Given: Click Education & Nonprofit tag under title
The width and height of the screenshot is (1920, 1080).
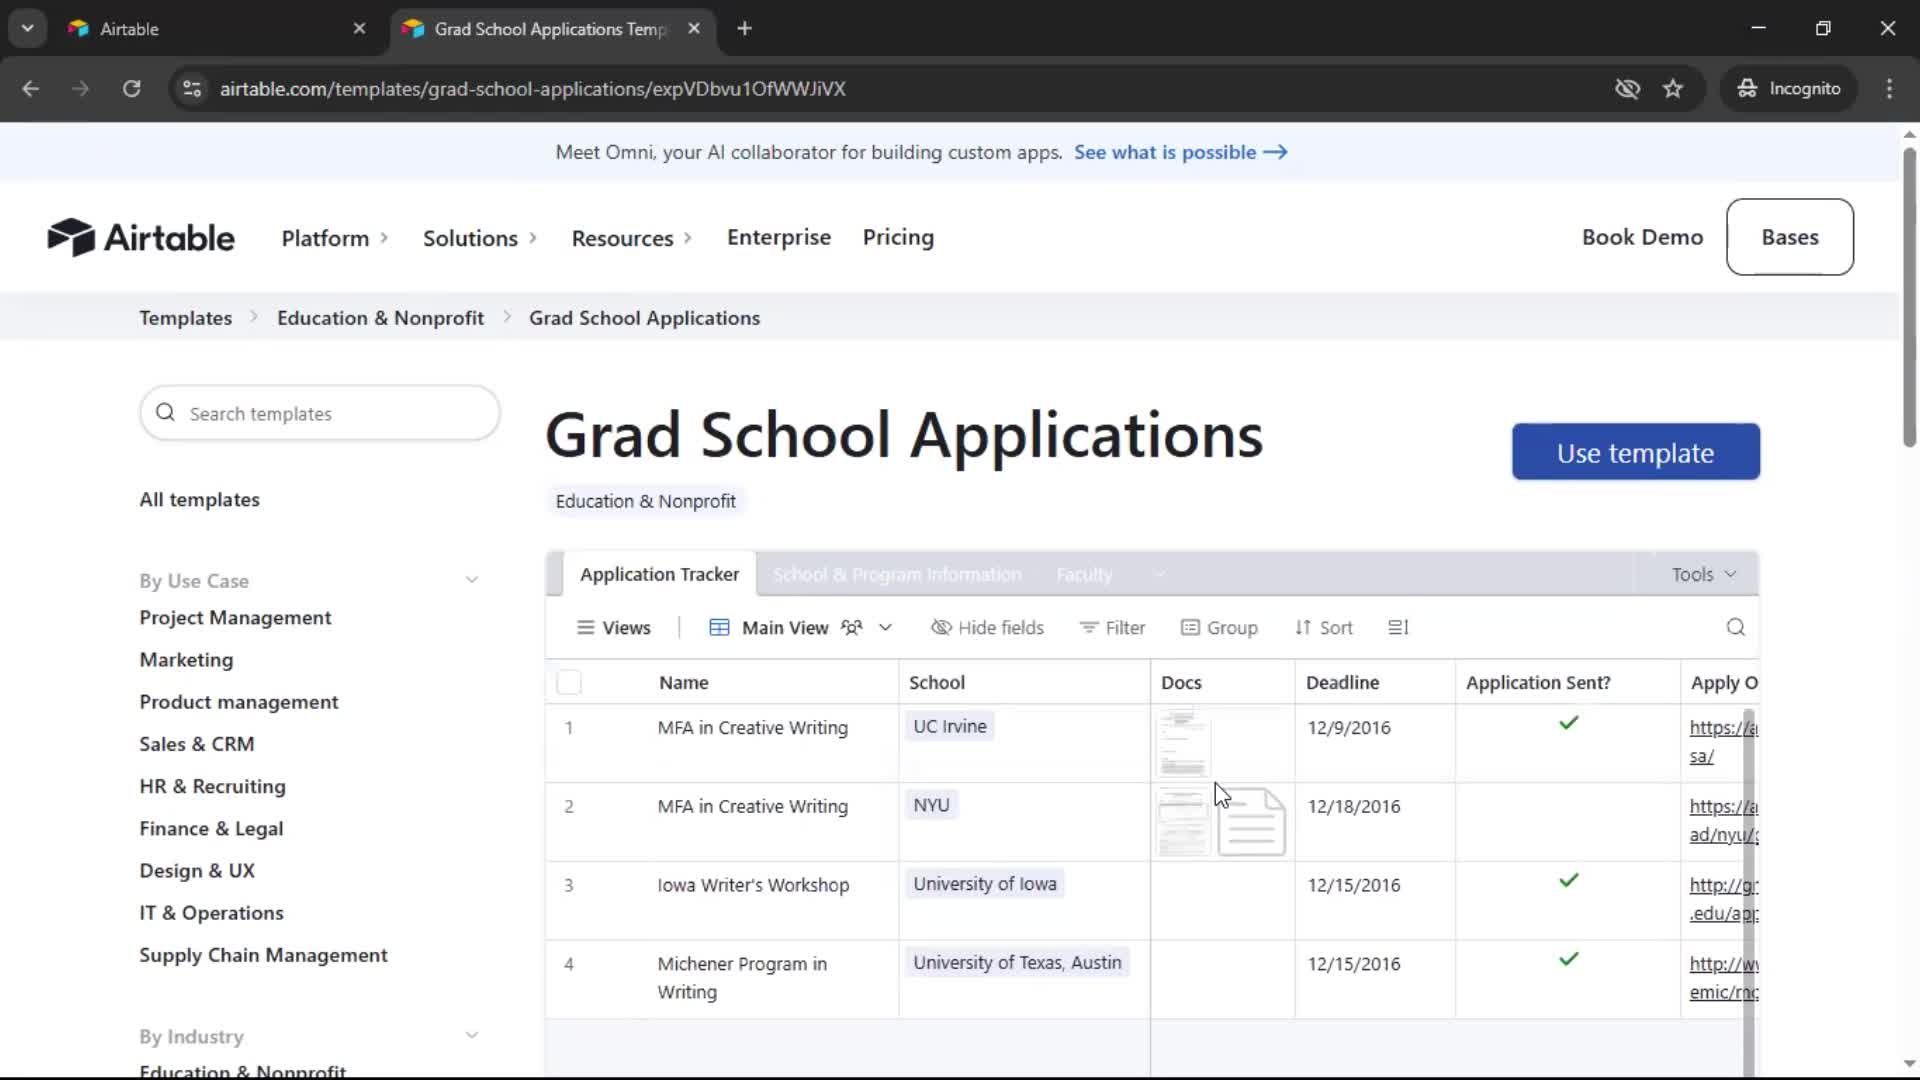Looking at the screenshot, I should tap(645, 501).
